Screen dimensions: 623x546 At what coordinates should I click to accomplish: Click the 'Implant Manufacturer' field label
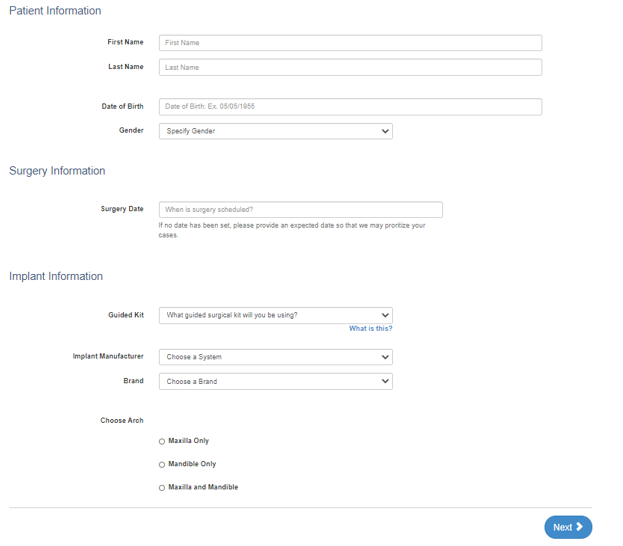click(x=108, y=356)
